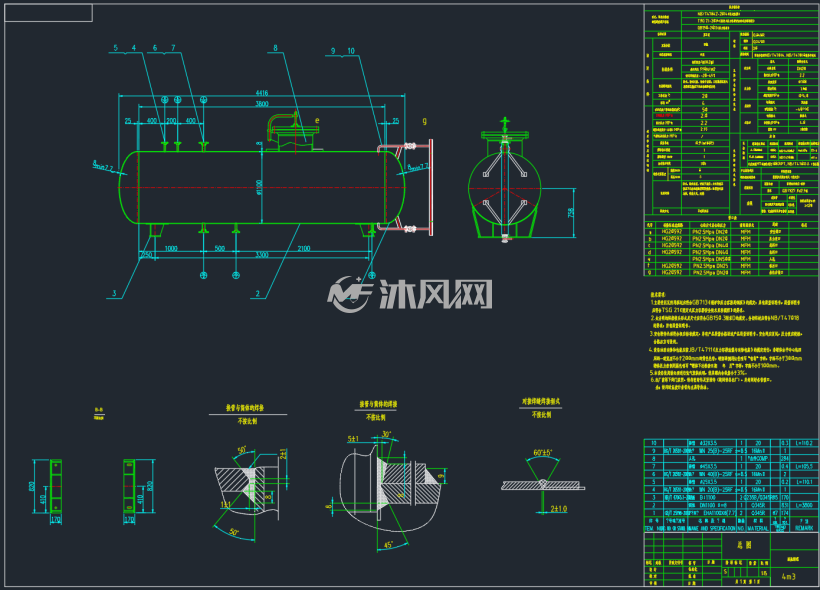Select TSG 21 in the technical requirements
The height and width of the screenshot is (590, 820).
tap(670, 310)
